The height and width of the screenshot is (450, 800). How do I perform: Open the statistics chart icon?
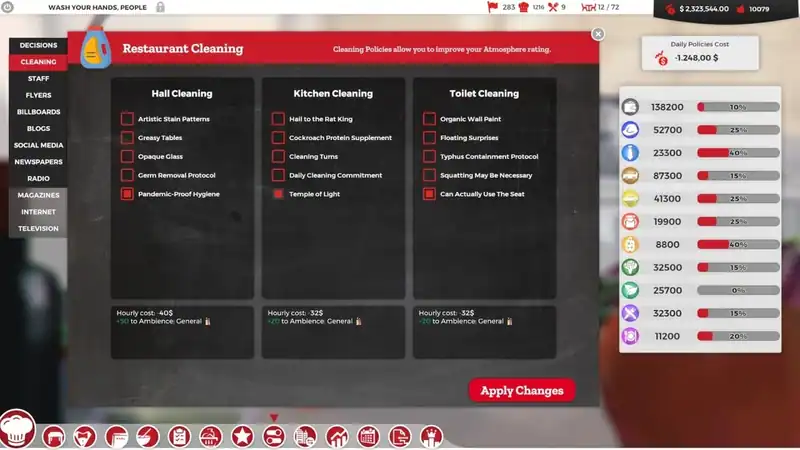[337, 436]
